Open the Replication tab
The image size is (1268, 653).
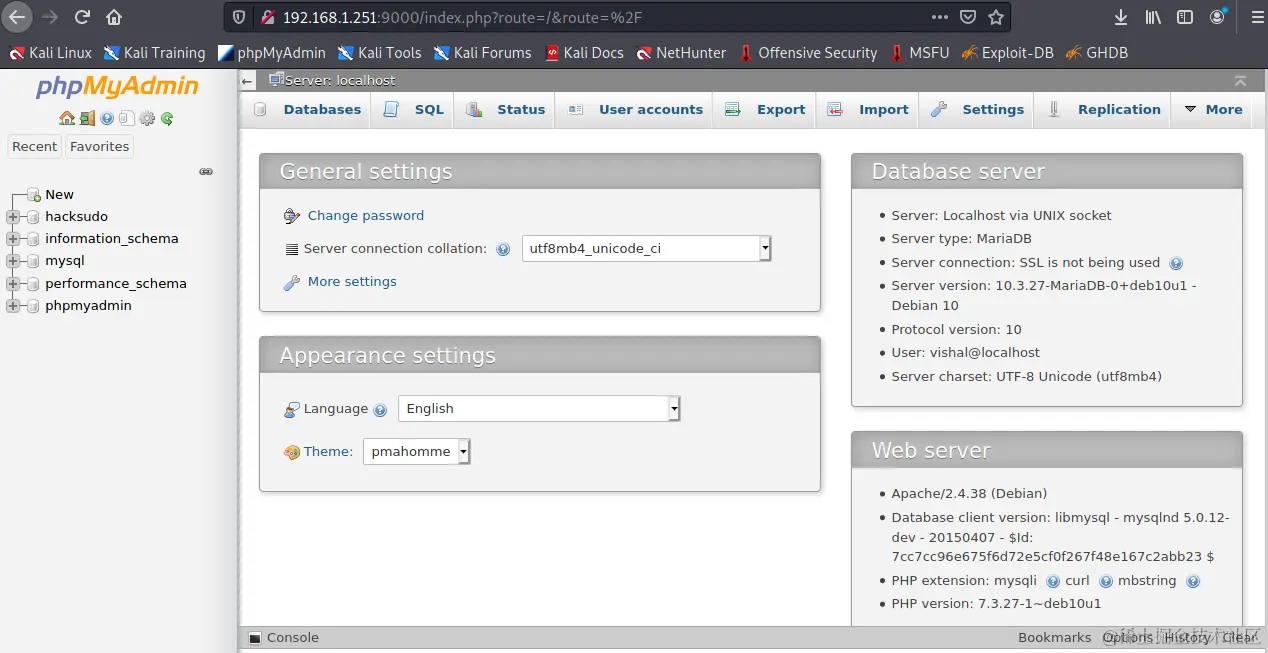click(1104, 110)
